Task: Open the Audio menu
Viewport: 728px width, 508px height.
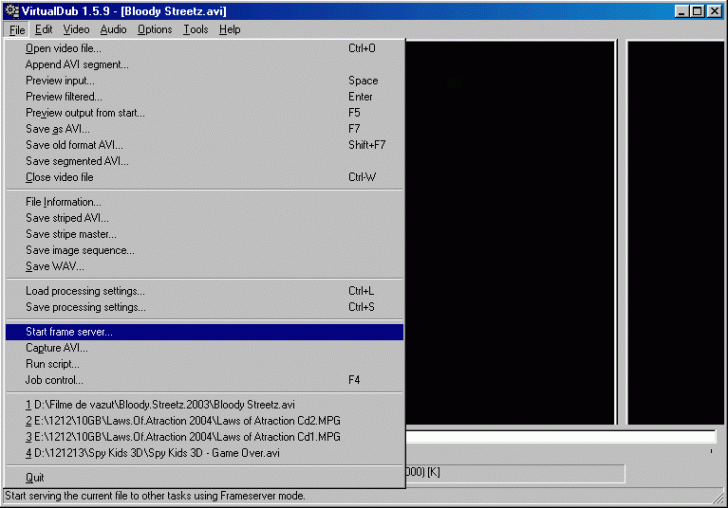Action: click(113, 30)
